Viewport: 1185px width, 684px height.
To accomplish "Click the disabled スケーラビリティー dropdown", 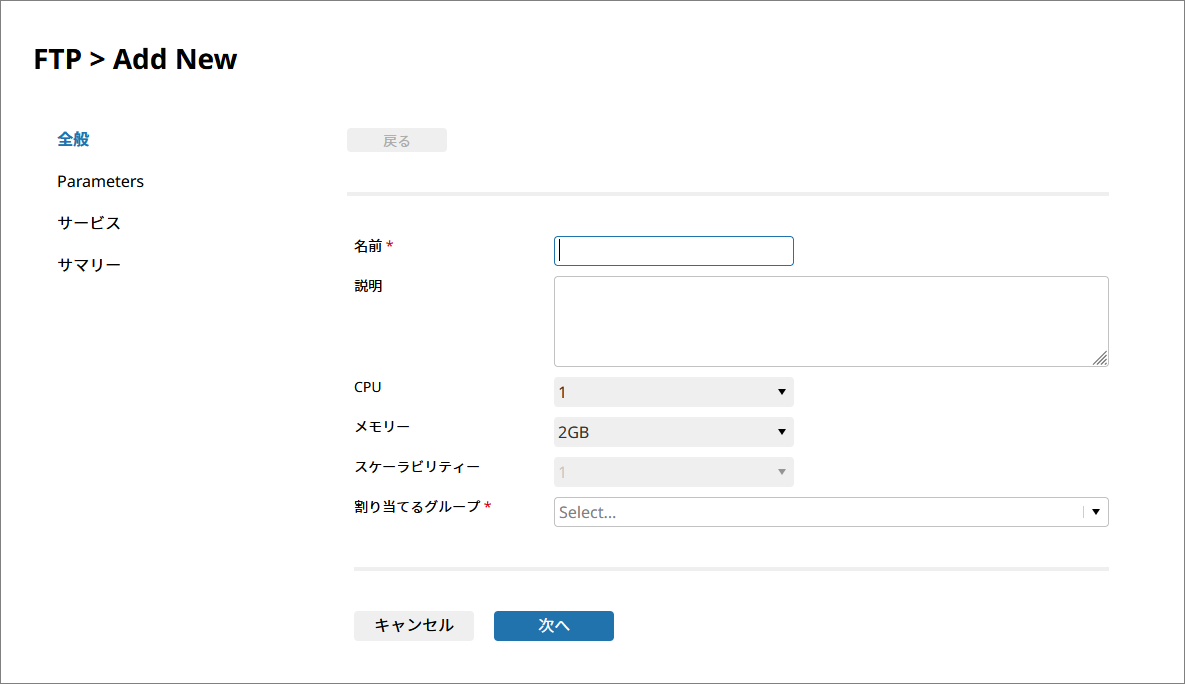I will click(x=673, y=472).
